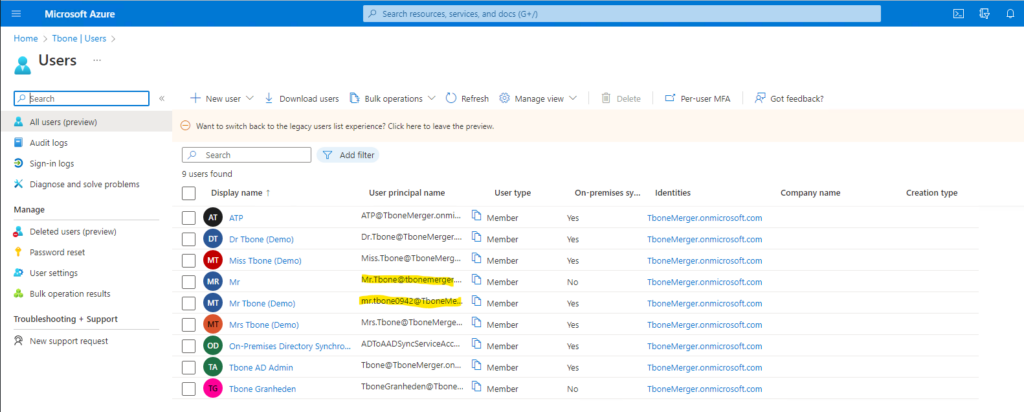Check the Mrs Tbone (Demo) row checkbox
The height and width of the screenshot is (412, 1024).
189,325
